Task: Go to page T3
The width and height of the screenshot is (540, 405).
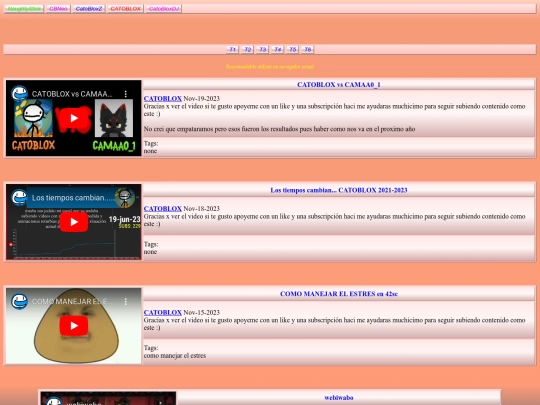Action: coord(262,50)
